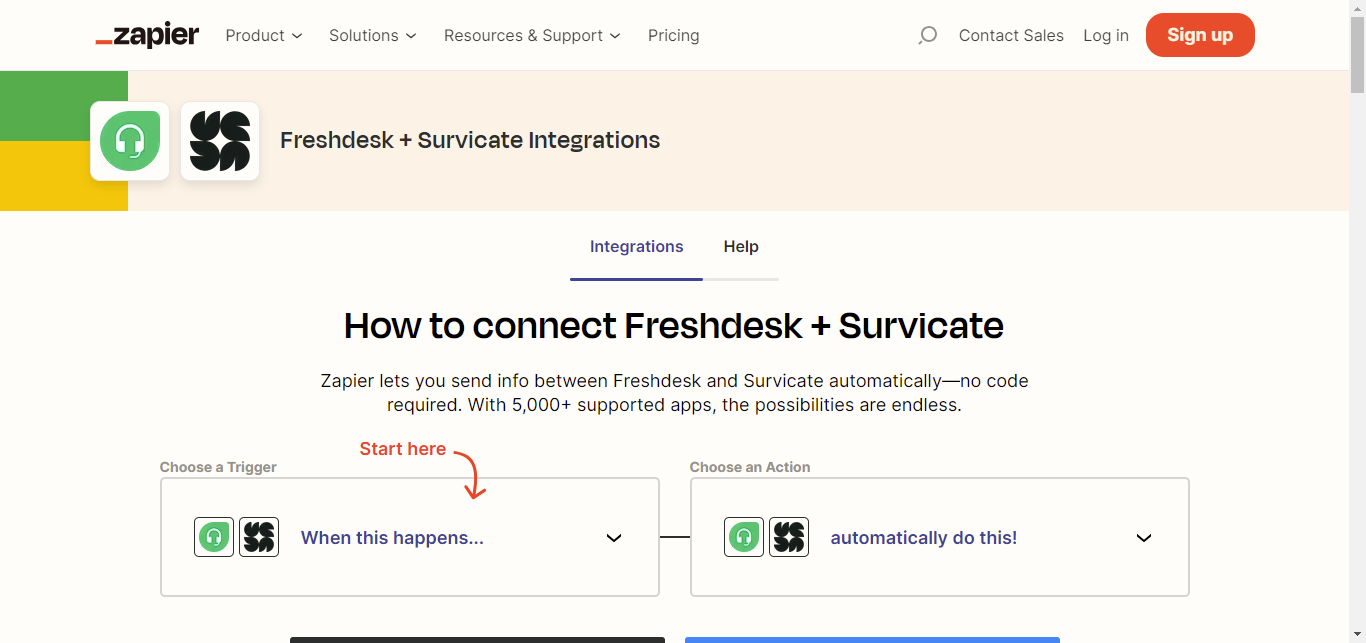Expand the Solutions menu
Viewport: 1366px width, 643px height.
[x=372, y=36]
